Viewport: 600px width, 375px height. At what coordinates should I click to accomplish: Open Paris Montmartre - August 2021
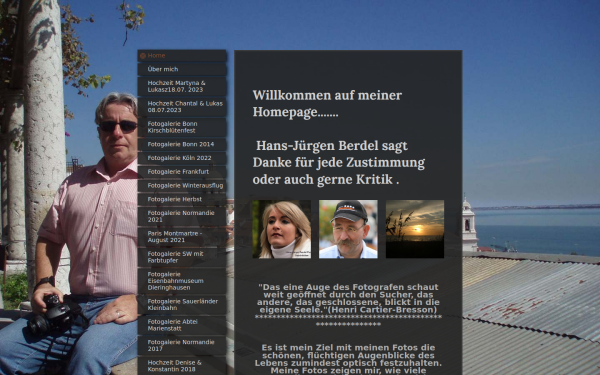[182, 237]
